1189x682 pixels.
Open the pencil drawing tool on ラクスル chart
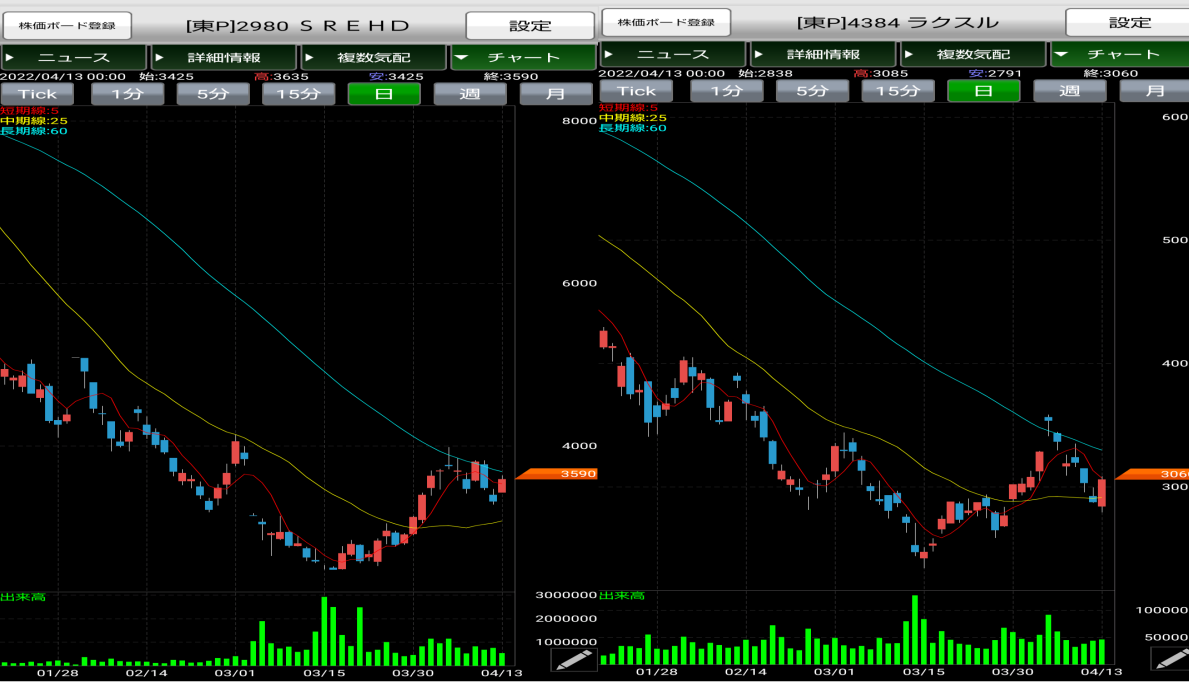click(x=1169, y=659)
